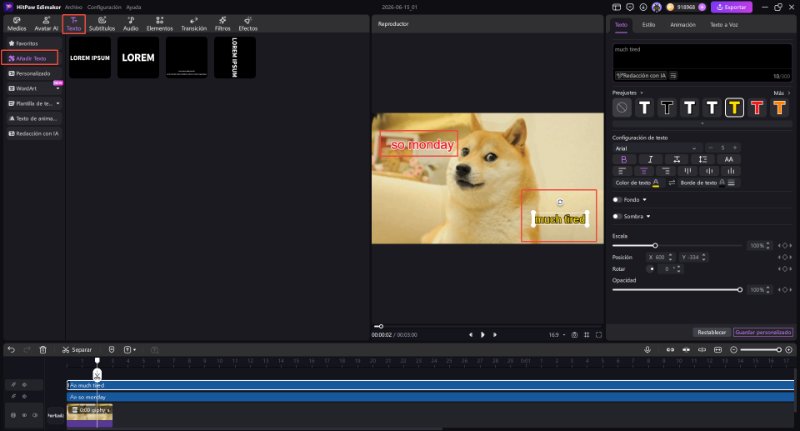
Task: Align text to center
Action: pyautogui.click(x=644, y=171)
